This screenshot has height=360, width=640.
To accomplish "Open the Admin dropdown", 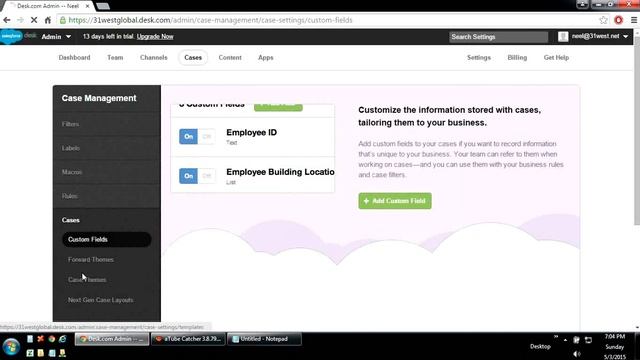I will click(x=56, y=37).
